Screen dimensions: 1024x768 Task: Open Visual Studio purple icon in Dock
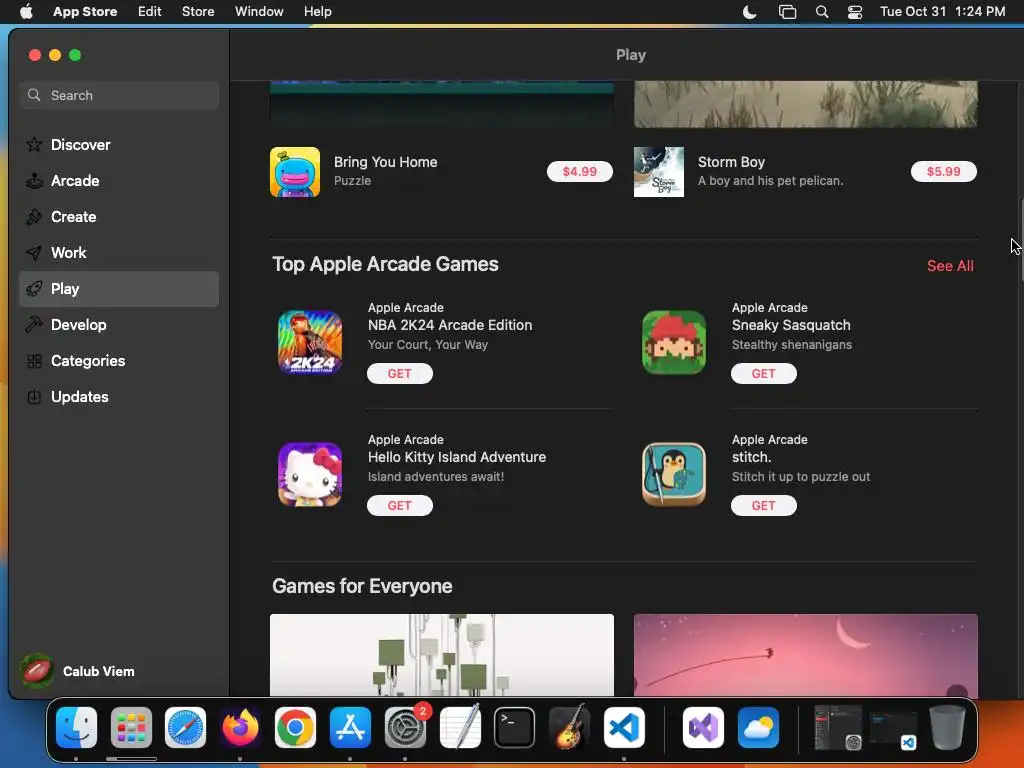[x=703, y=728]
